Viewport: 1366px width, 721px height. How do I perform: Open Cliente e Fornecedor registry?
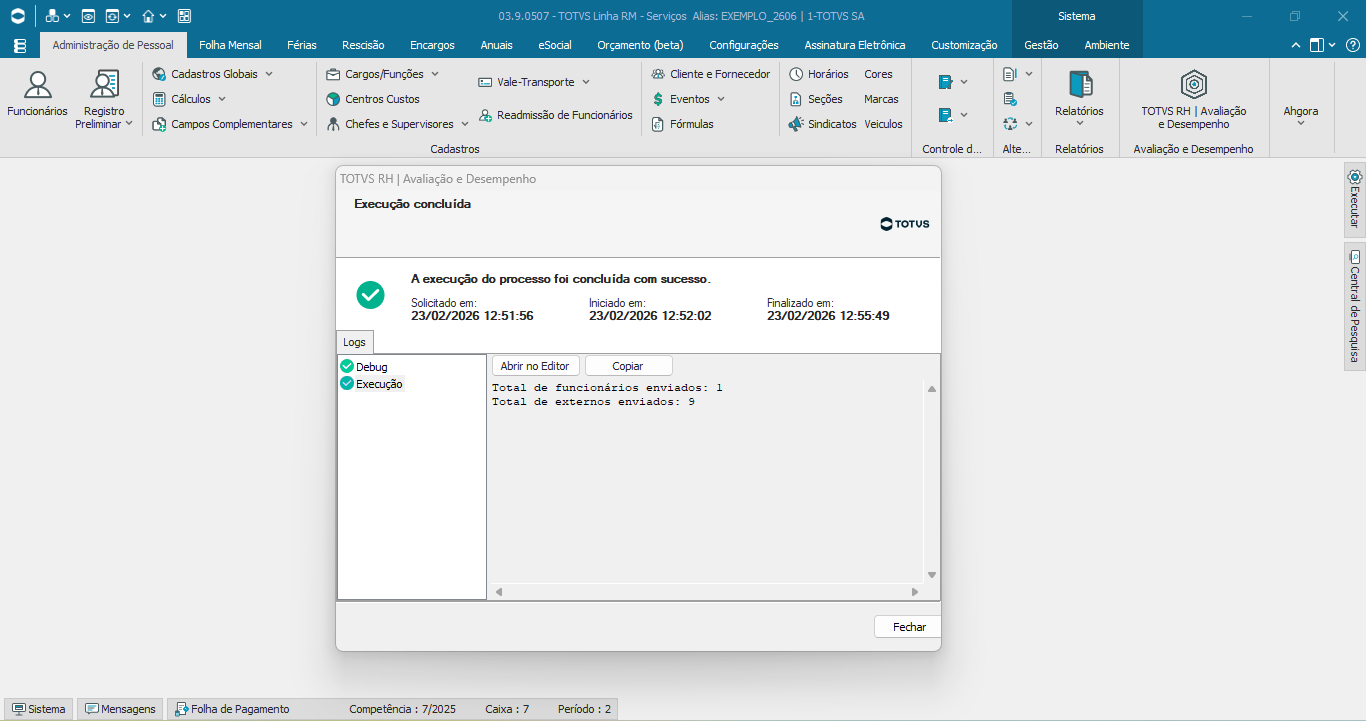click(x=711, y=74)
